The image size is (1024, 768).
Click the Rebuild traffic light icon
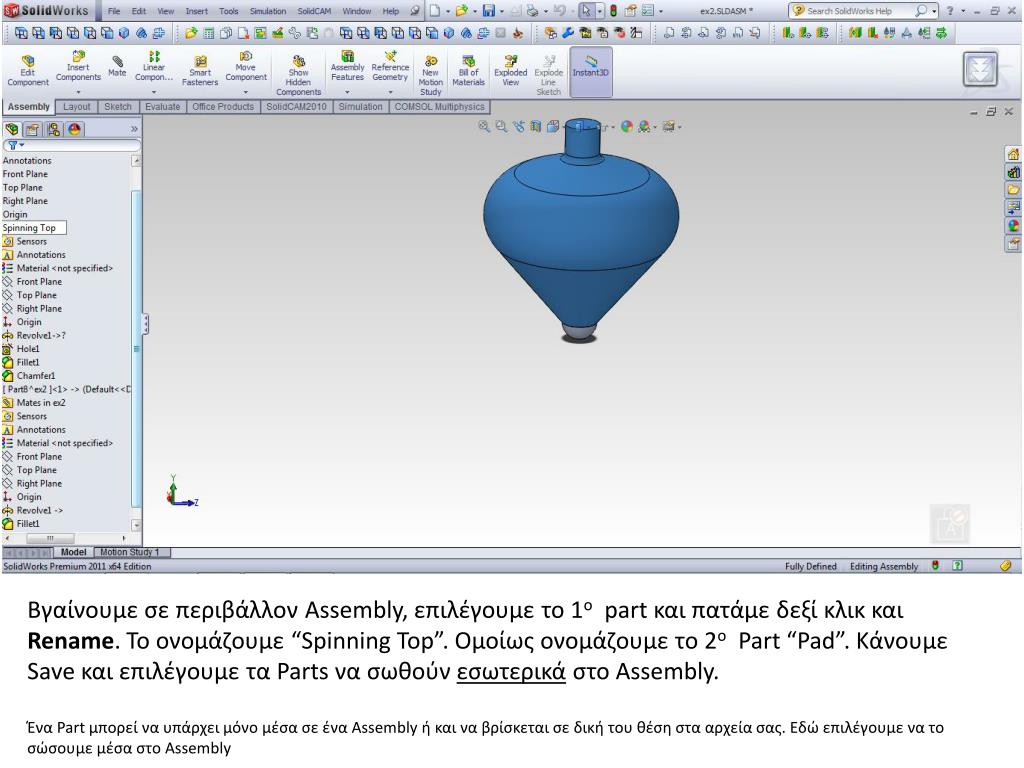[x=613, y=10]
